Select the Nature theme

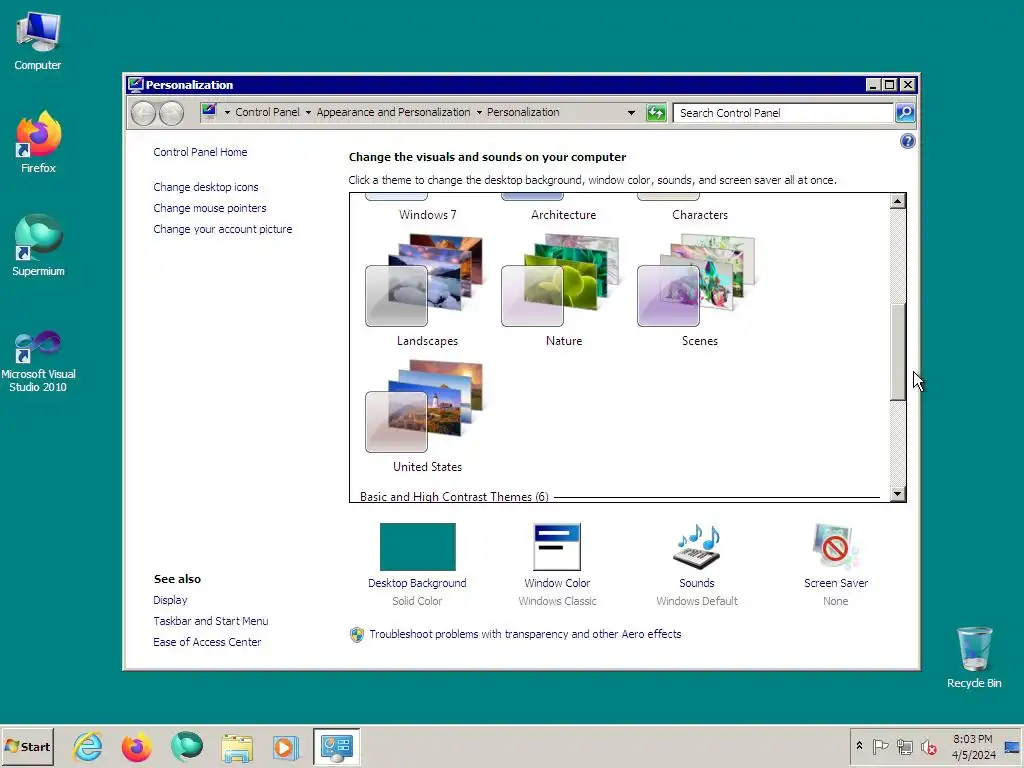(563, 291)
